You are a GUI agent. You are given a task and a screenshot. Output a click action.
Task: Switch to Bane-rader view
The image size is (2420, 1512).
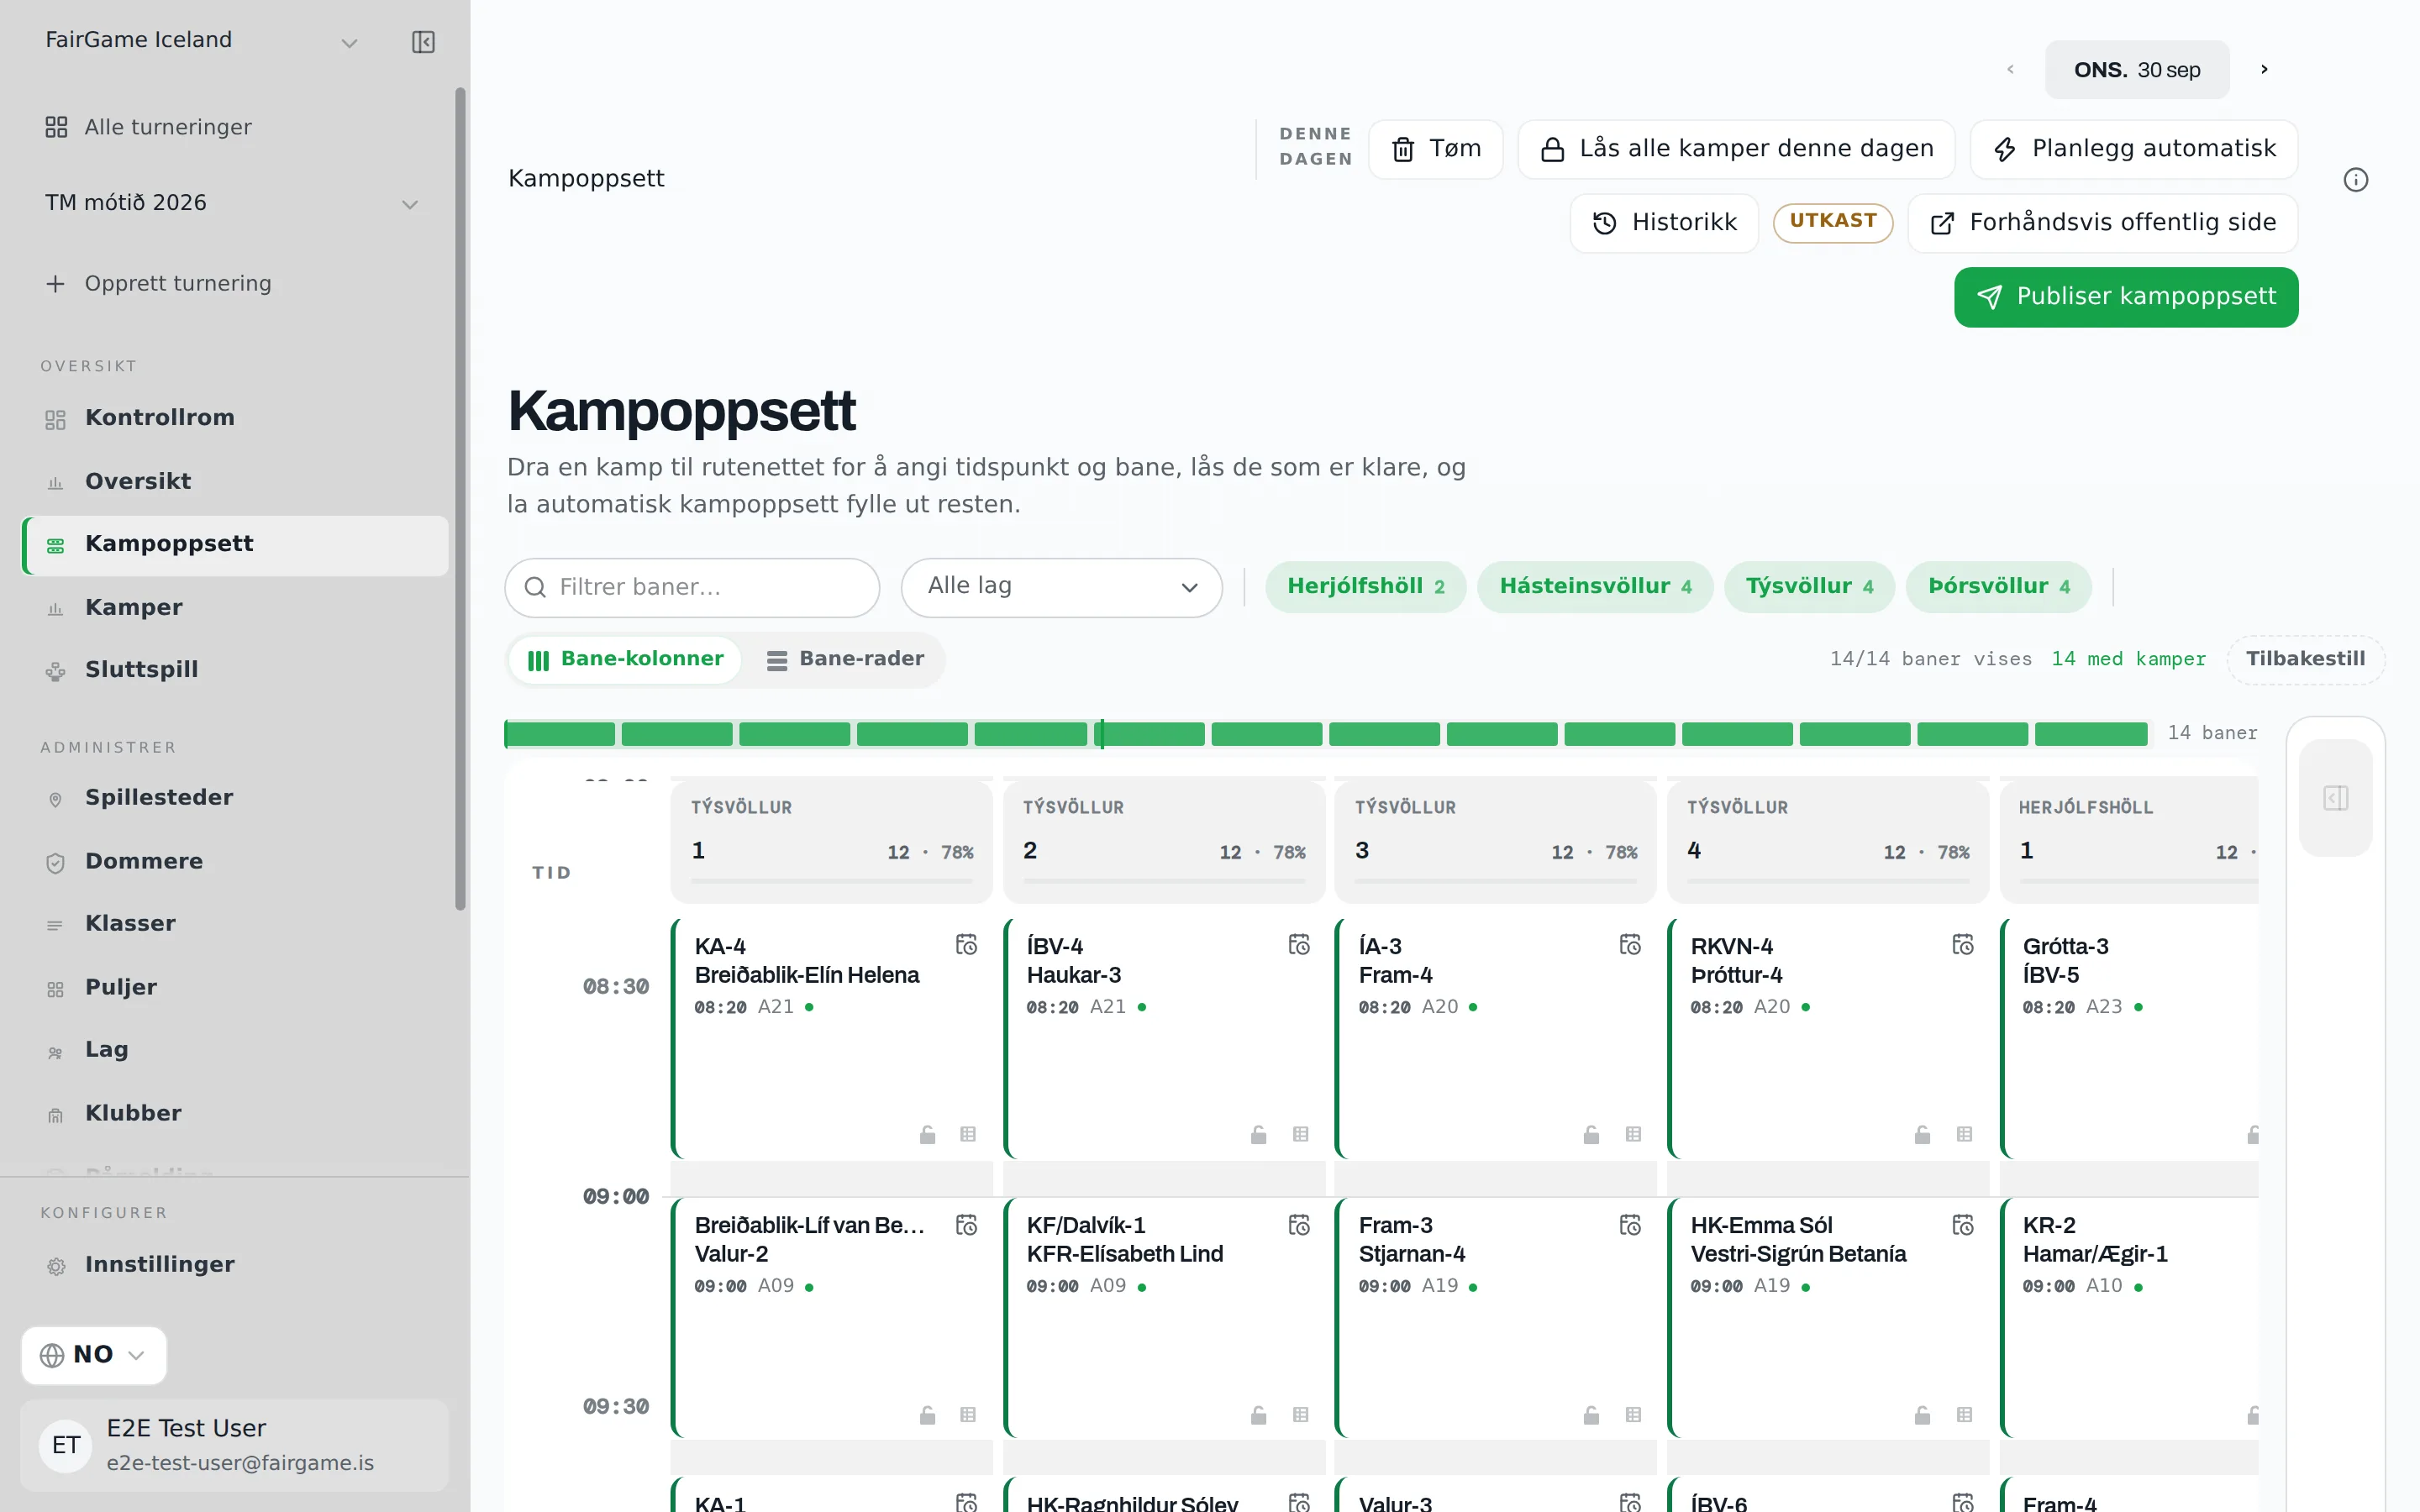845,660
